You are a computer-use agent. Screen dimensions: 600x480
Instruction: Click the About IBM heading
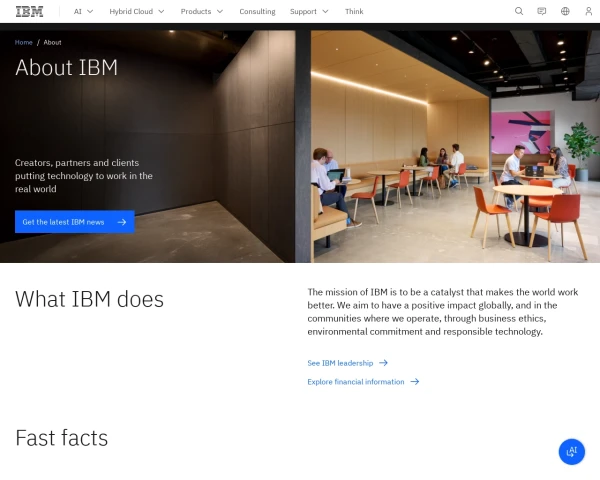[66, 67]
